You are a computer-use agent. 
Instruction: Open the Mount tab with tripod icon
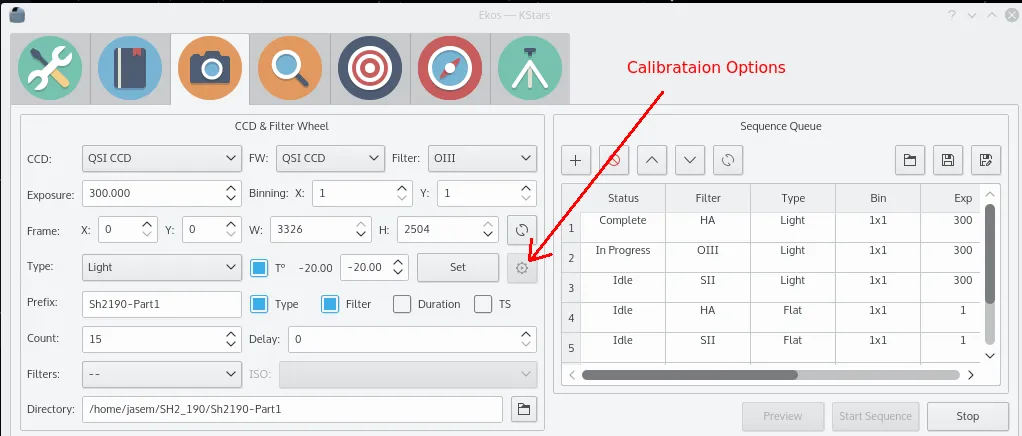point(529,68)
